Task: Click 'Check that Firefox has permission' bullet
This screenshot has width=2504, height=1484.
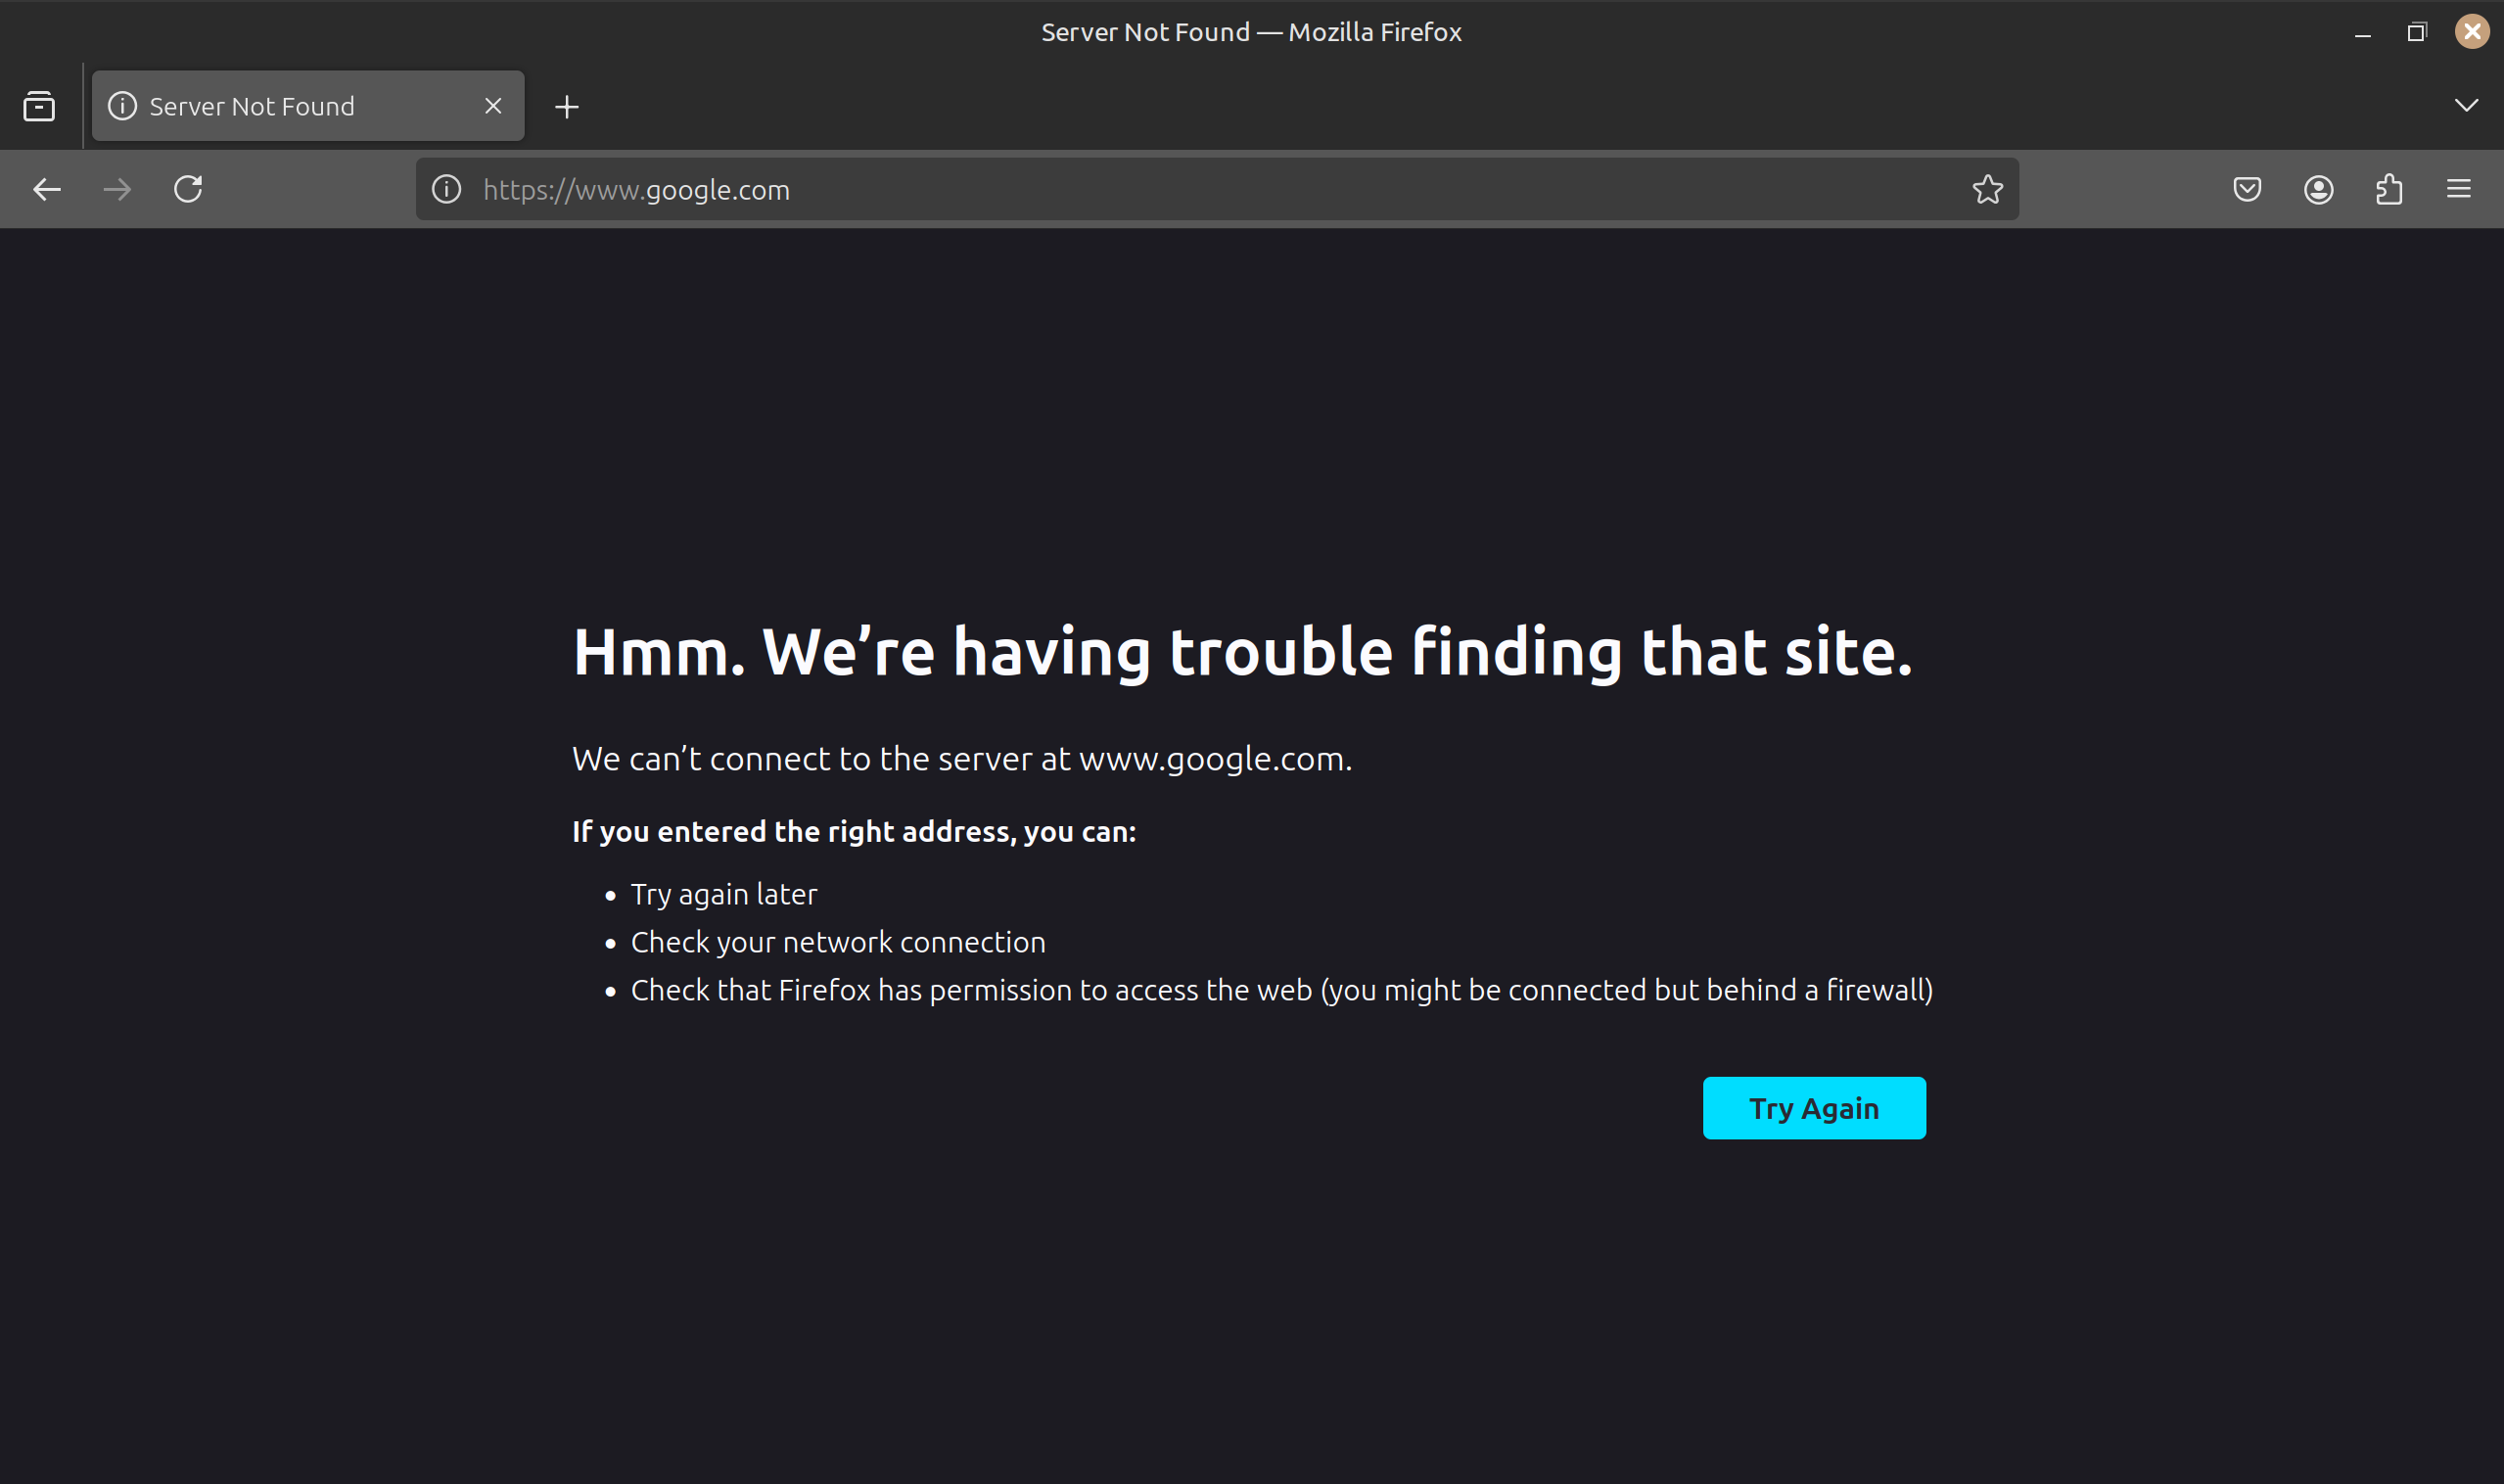Action: click(x=1282, y=990)
